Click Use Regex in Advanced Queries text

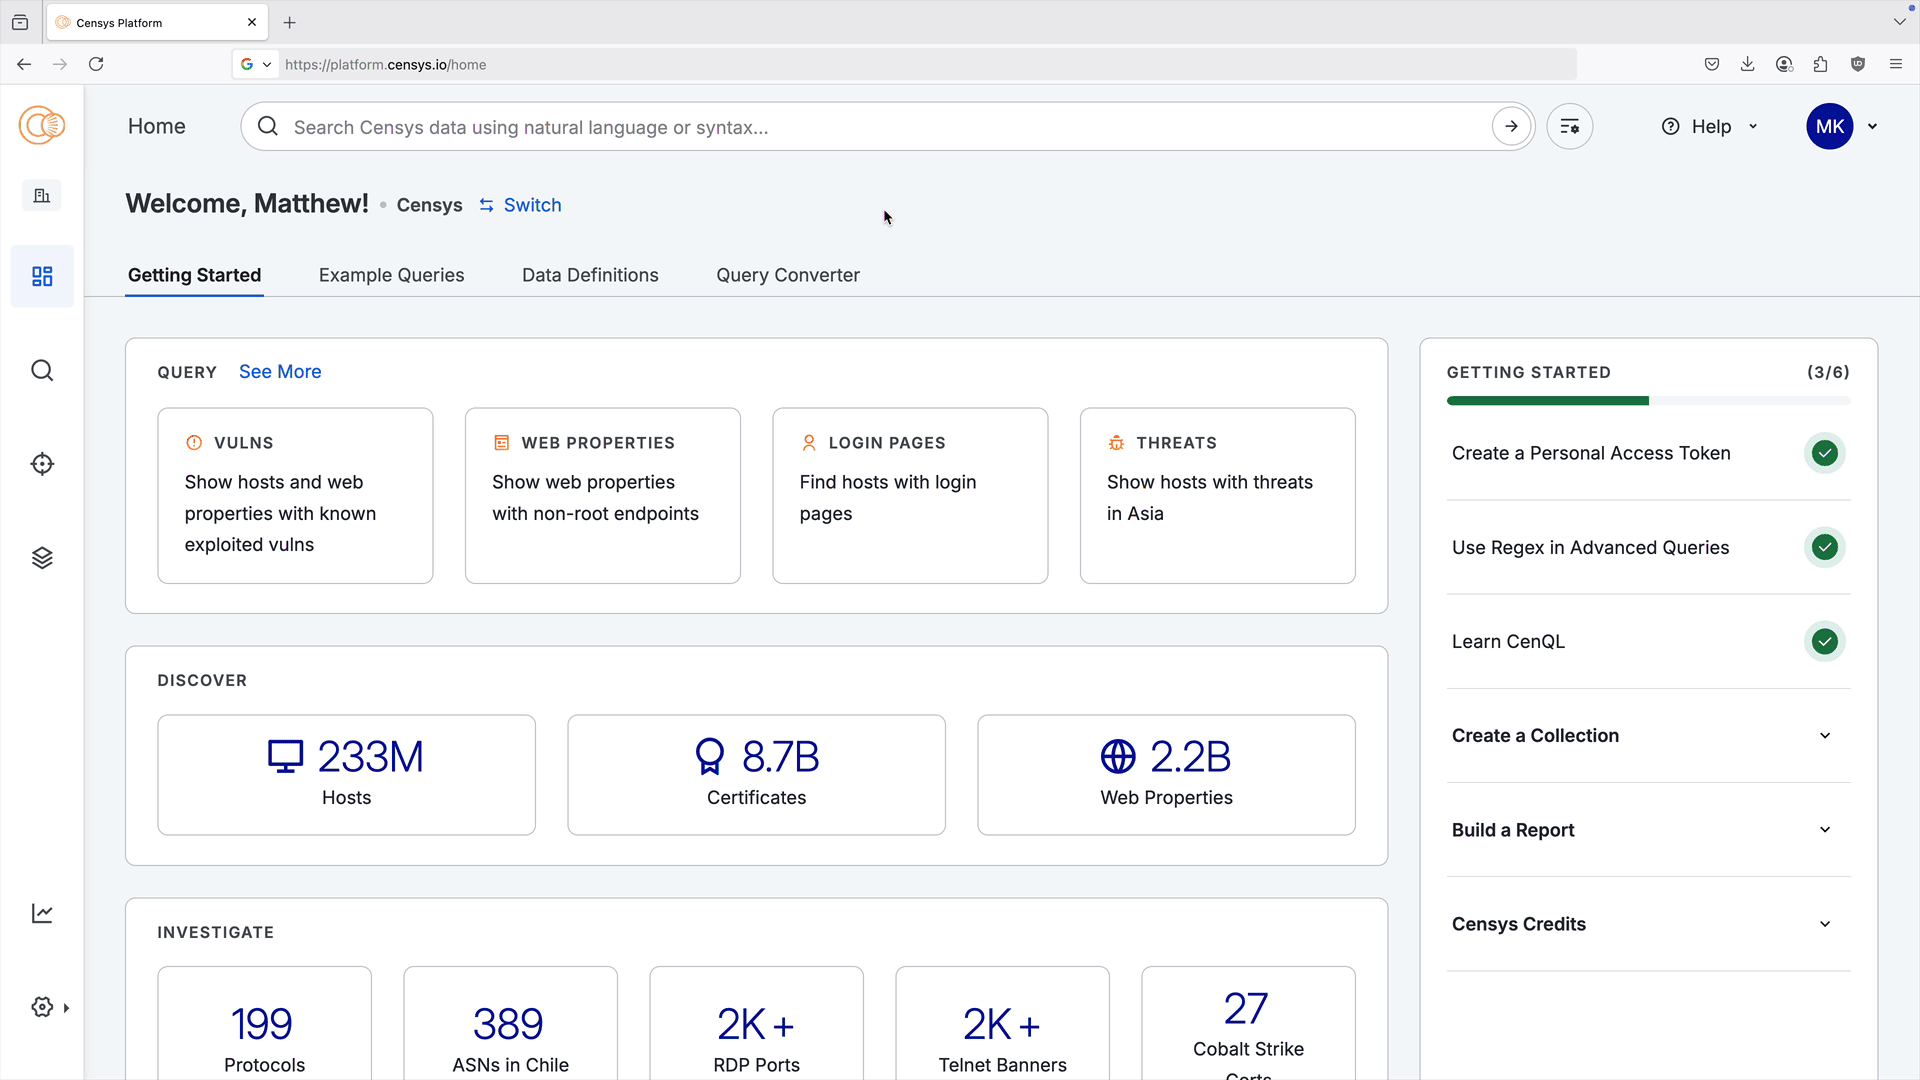click(1590, 547)
